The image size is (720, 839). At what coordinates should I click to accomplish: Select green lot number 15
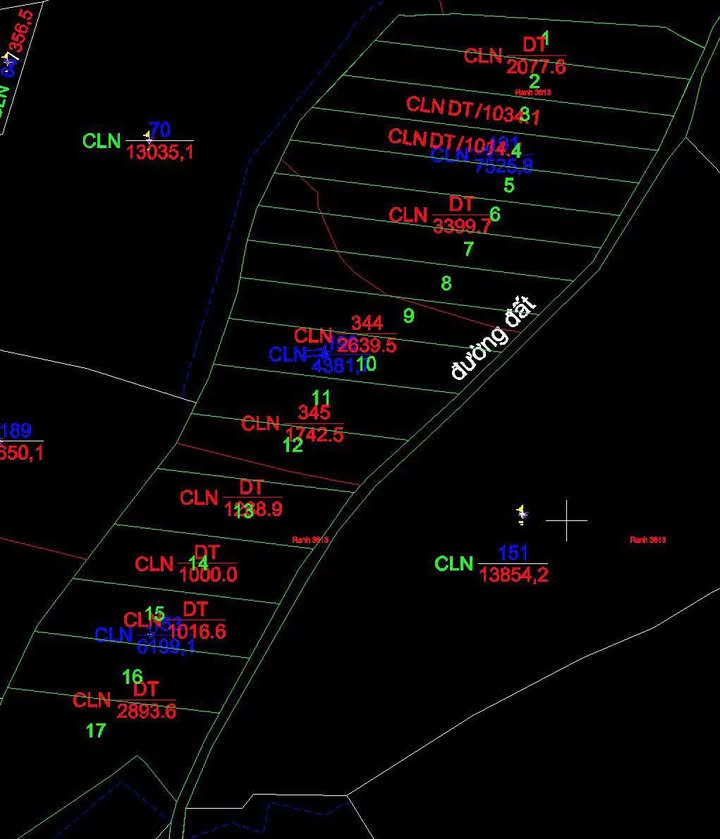154,613
